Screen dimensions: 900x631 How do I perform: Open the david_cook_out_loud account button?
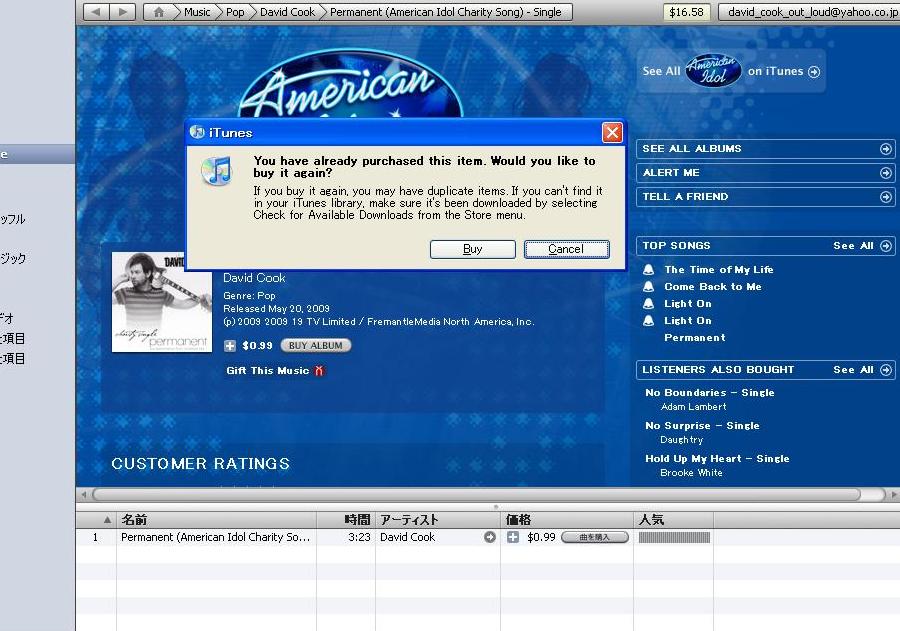tap(809, 11)
